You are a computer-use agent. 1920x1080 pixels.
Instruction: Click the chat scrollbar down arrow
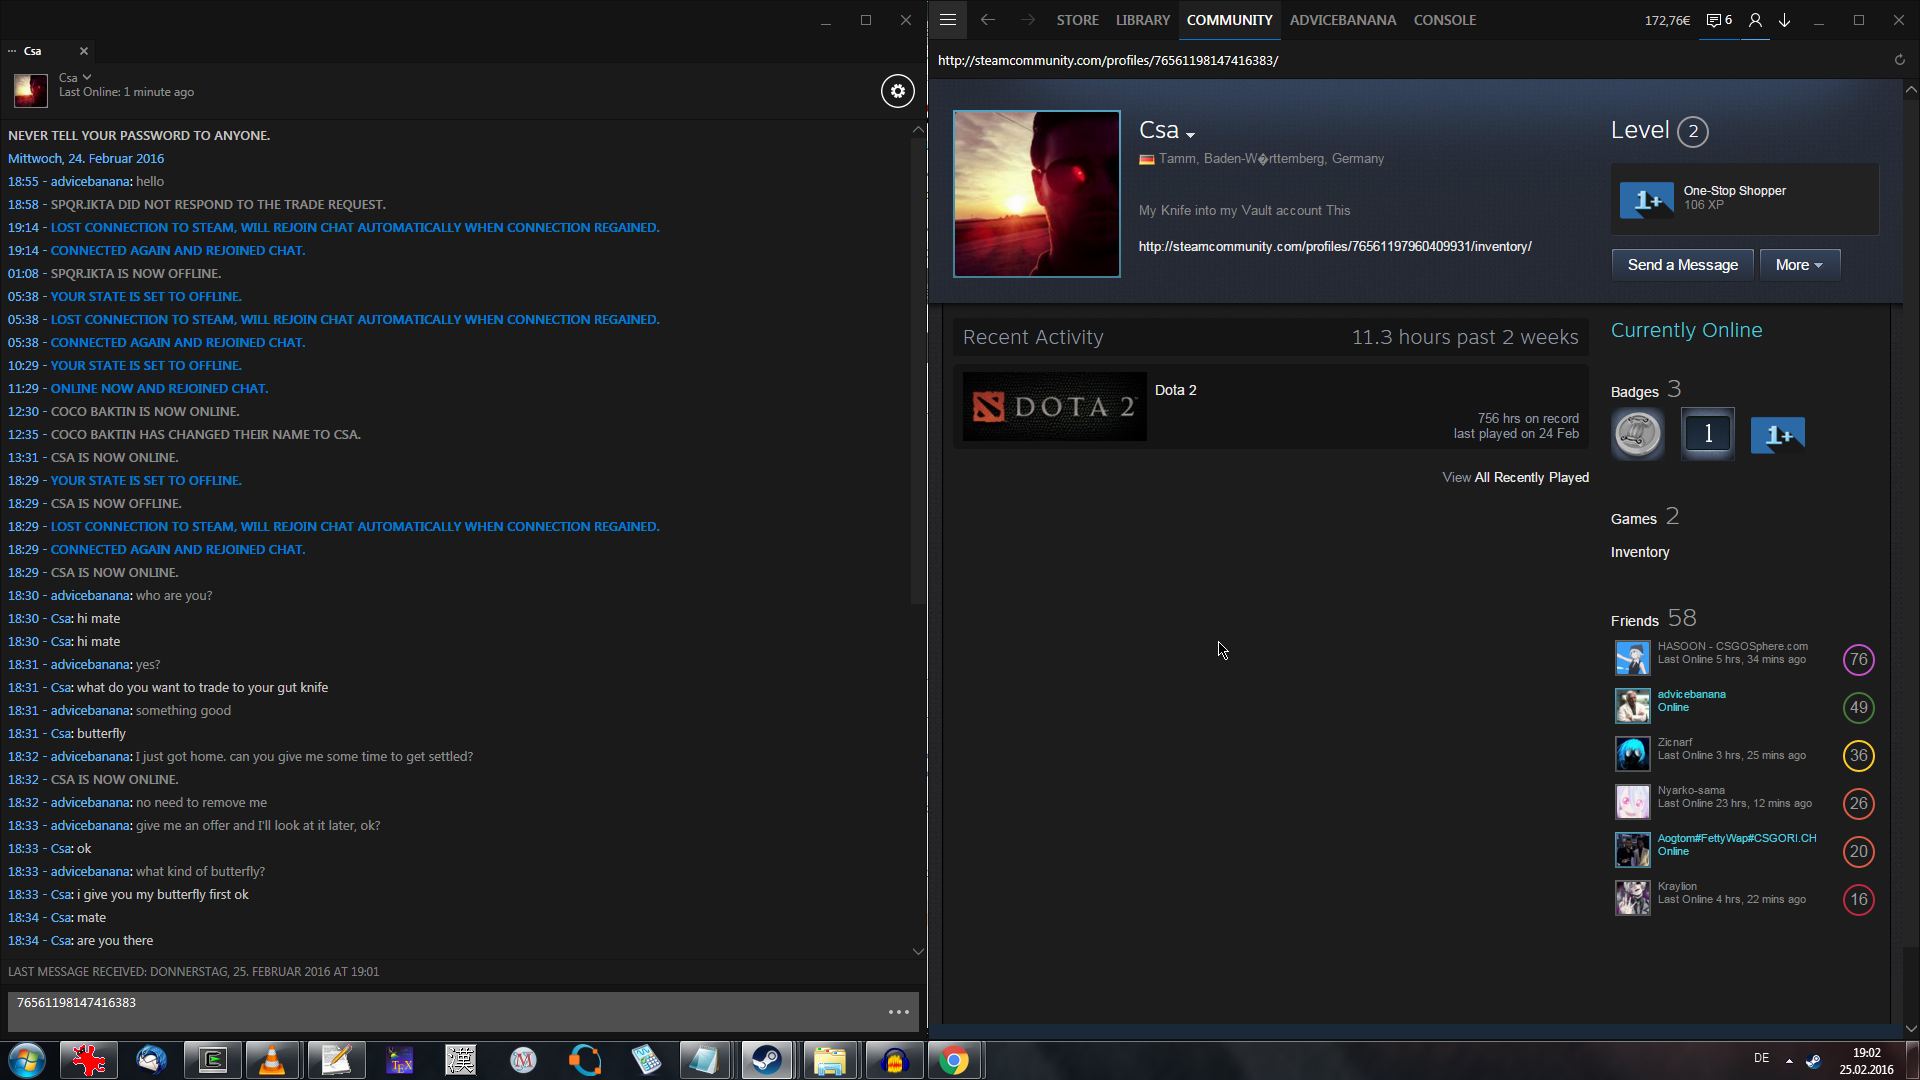918,951
